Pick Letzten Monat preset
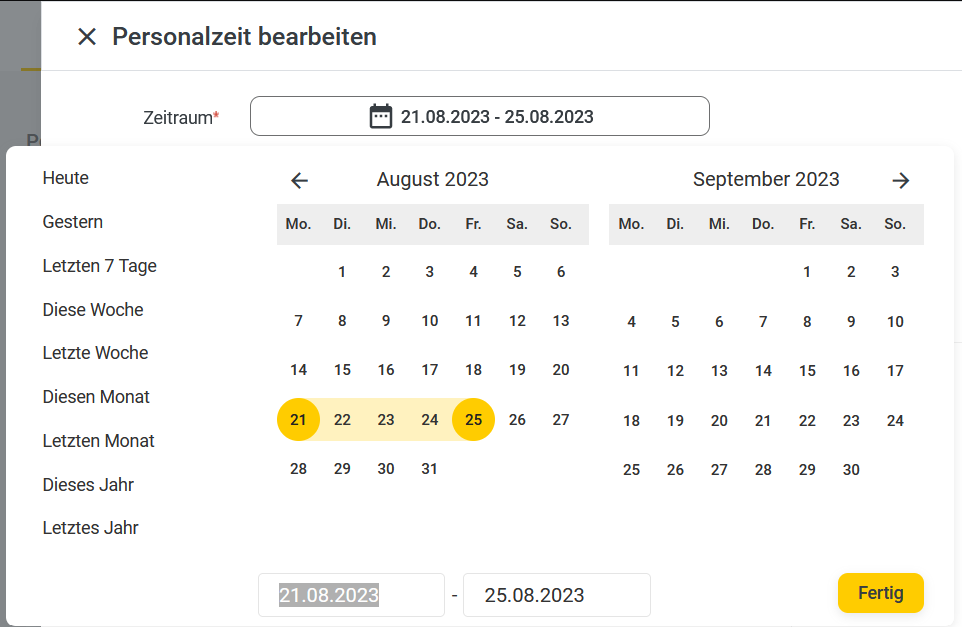This screenshot has height=627, width=962. pyautogui.click(x=98, y=441)
